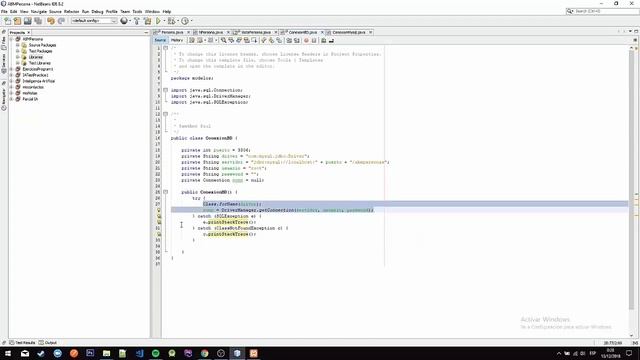Viewport: 640px width, 360px height.
Task: Click the Save All toolbar icon
Action: tap(38, 21)
